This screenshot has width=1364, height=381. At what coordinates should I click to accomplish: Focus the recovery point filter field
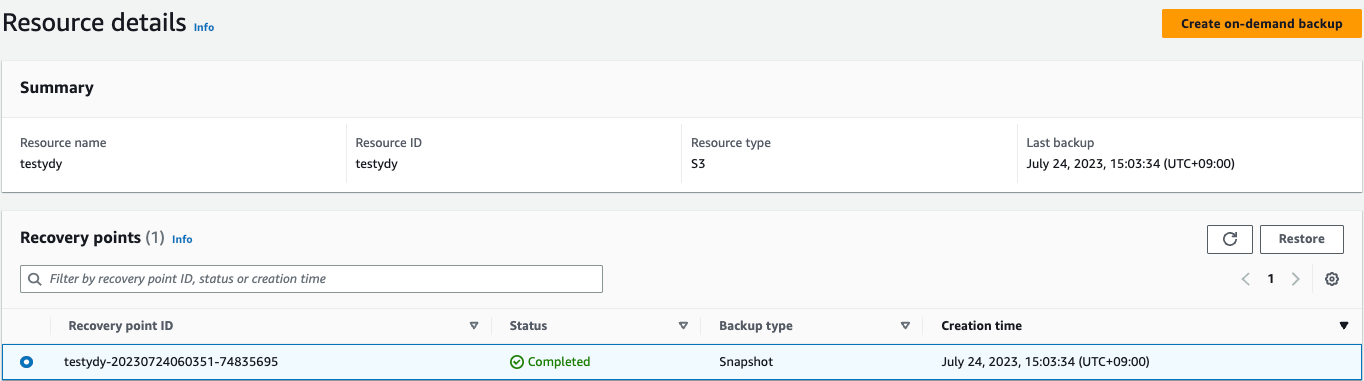pyautogui.click(x=311, y=279)
